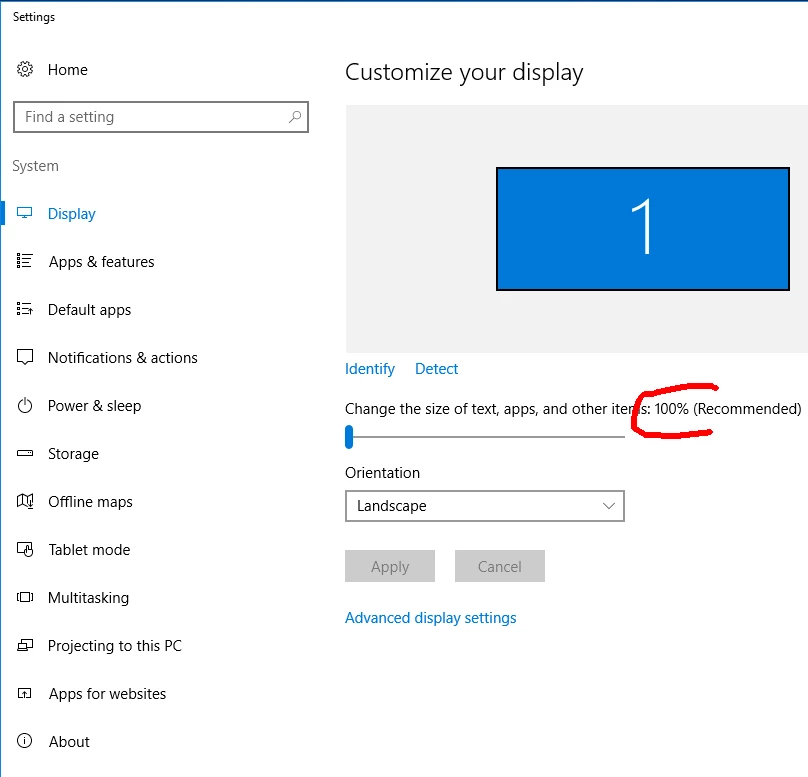Click the 100% (Recommended) scaling text
The height and width of the screenshot is (777, 808).
(728, 409)
